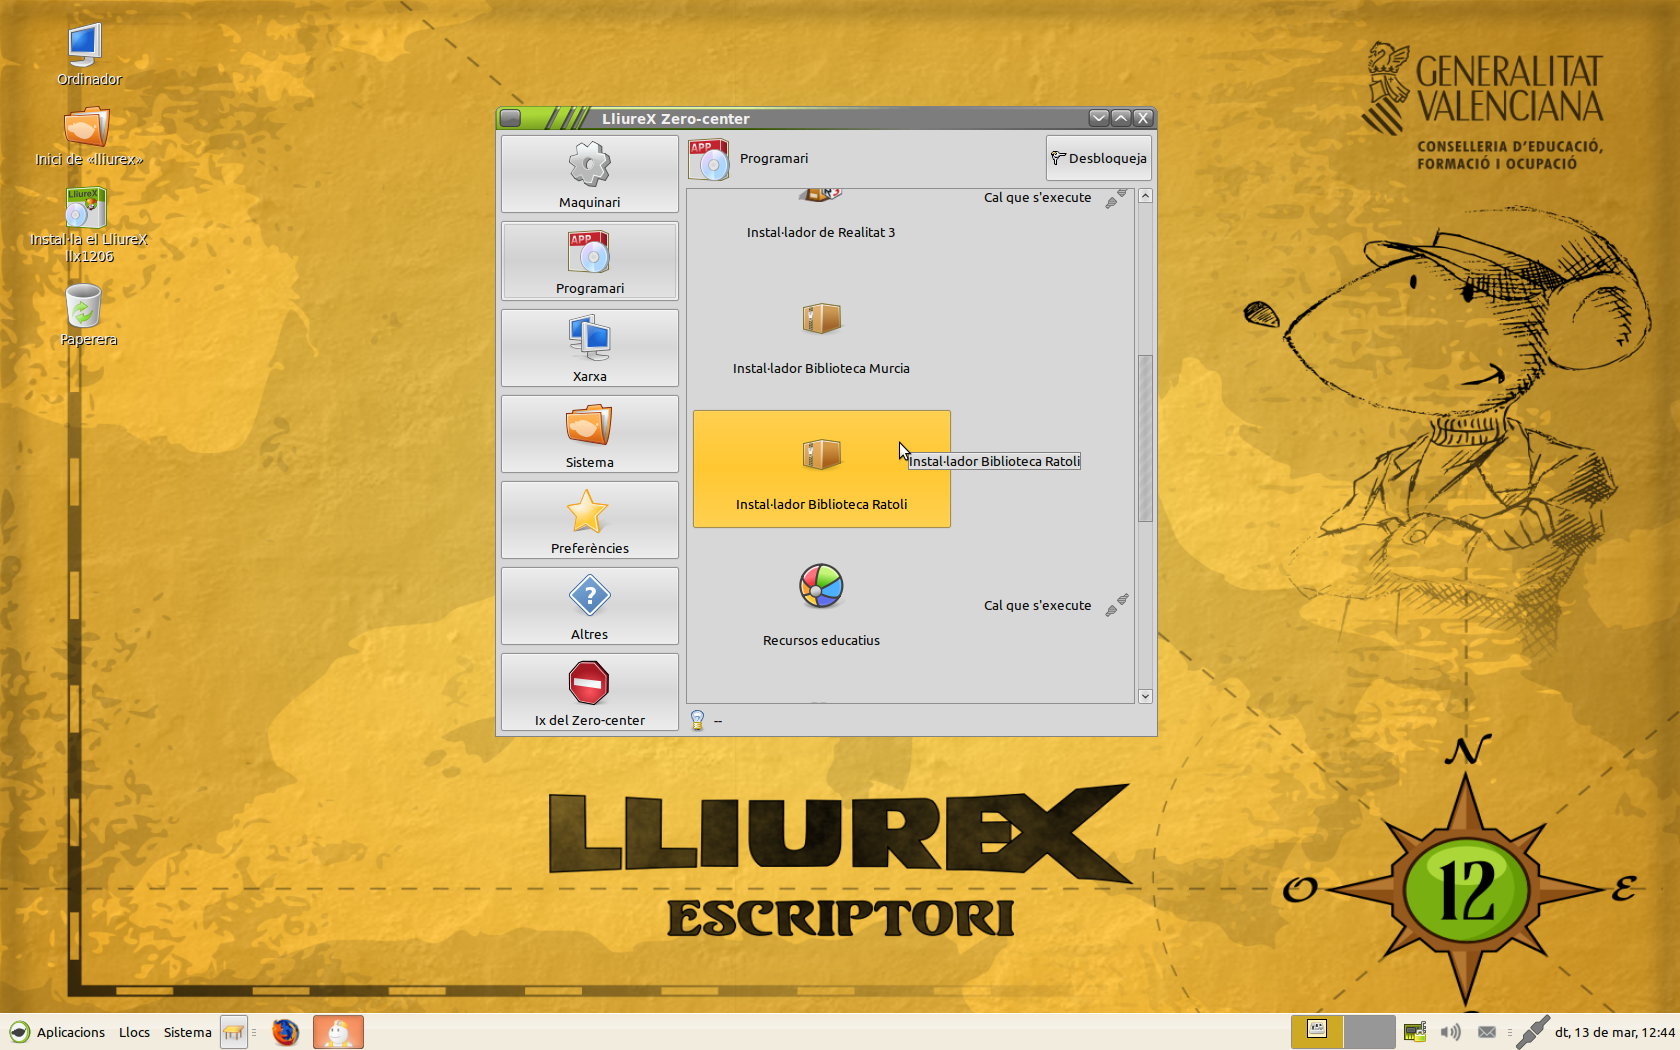
Task: Open the Xarxa category
Action: point(589,347)
